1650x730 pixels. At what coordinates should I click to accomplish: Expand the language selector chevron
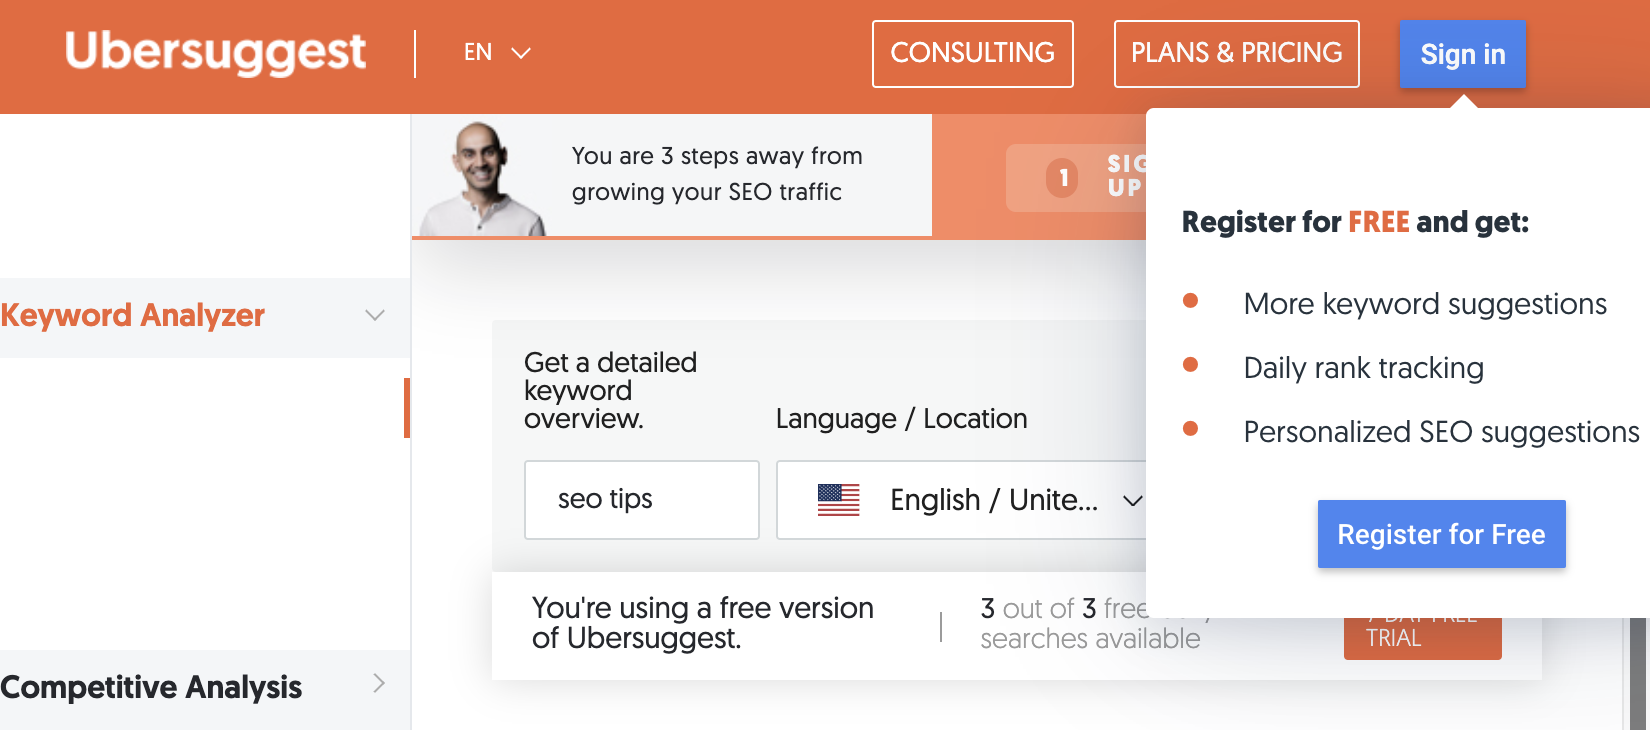point(521,53)
